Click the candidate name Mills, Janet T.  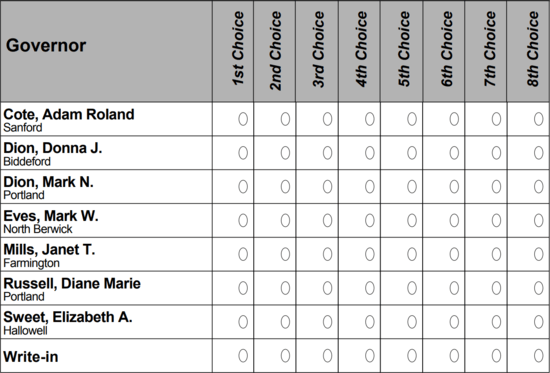[x=49, y=249]
